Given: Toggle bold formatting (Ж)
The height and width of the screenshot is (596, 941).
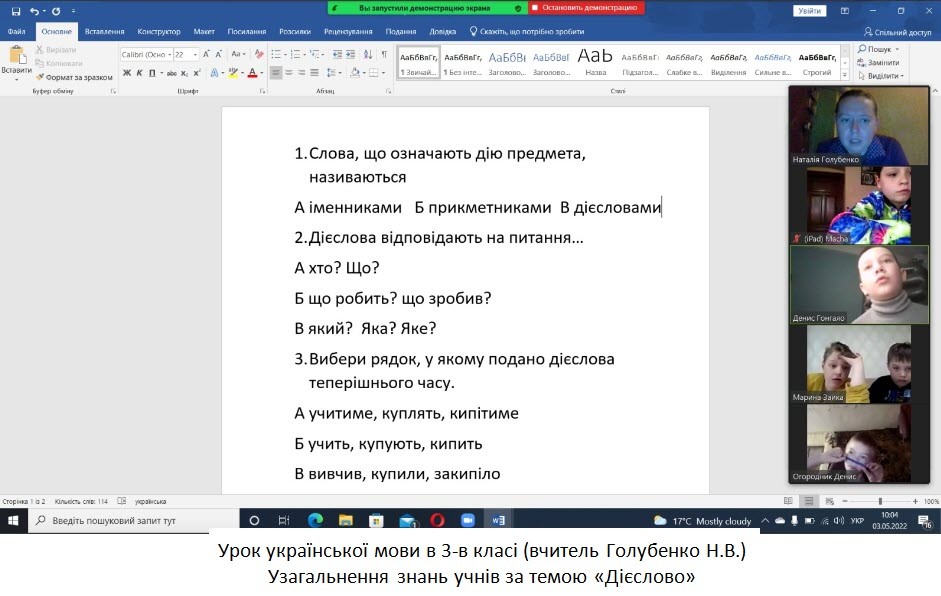Looking at the screenshot, I should pyautogui.click(x=127, y=73).
